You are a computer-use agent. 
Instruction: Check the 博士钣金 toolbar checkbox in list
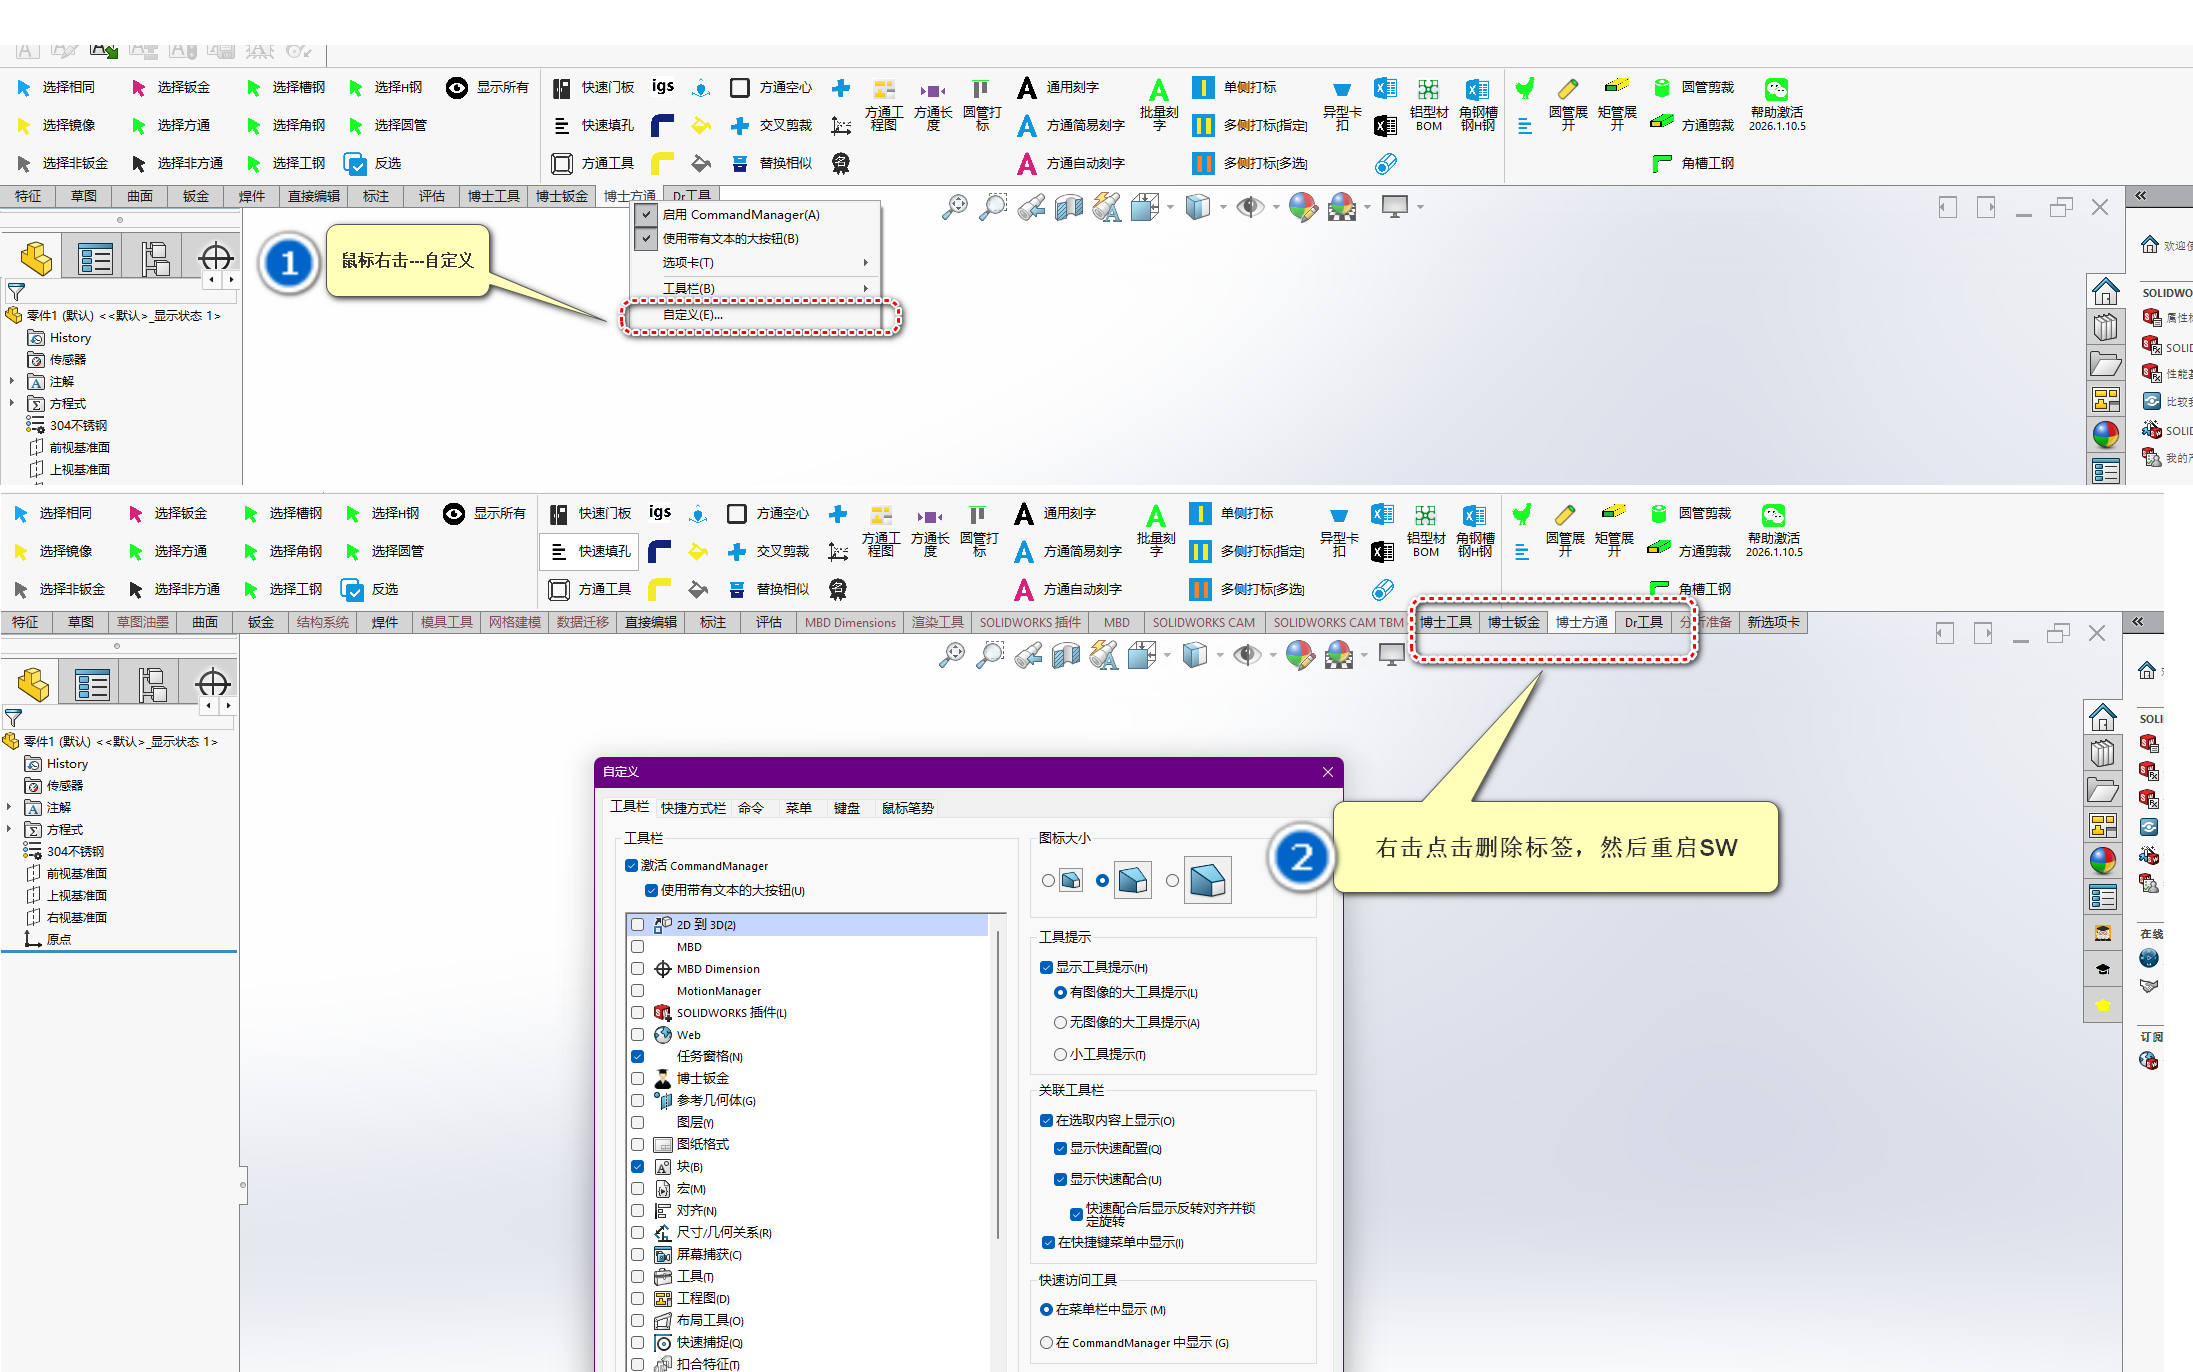(638, 1079)
